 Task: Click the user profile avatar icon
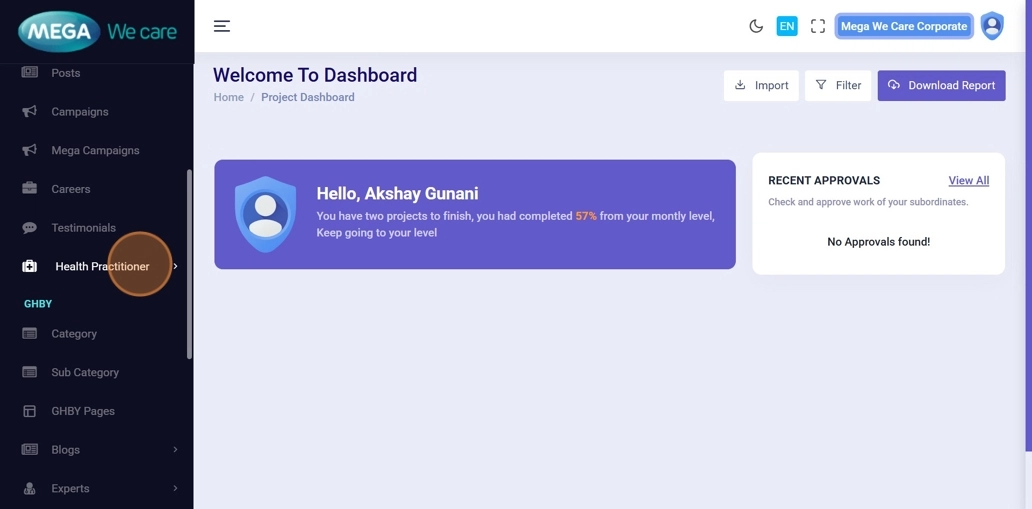[991, 26]
